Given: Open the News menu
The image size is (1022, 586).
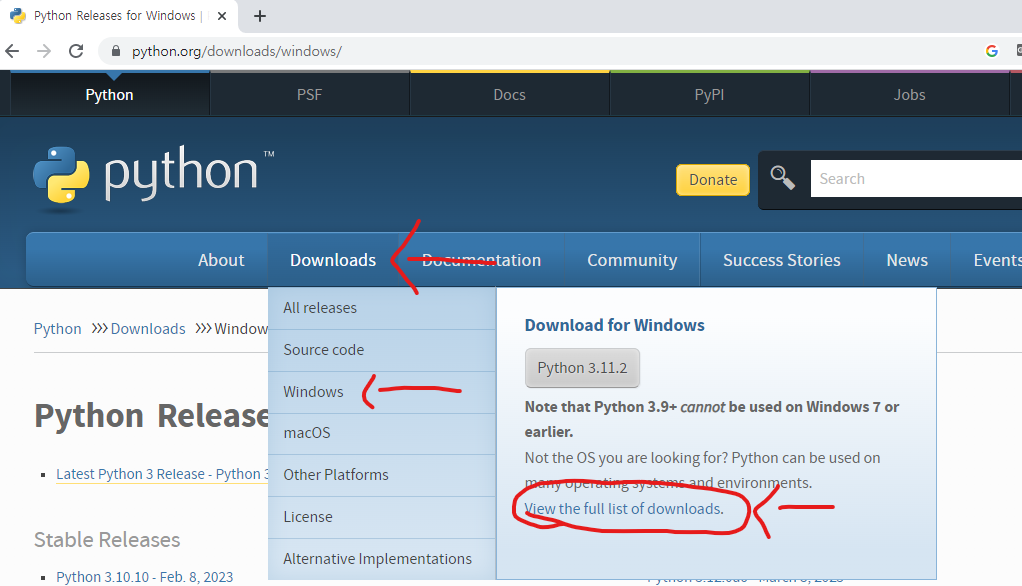Looking at the screenshot, I should [907, 260].
